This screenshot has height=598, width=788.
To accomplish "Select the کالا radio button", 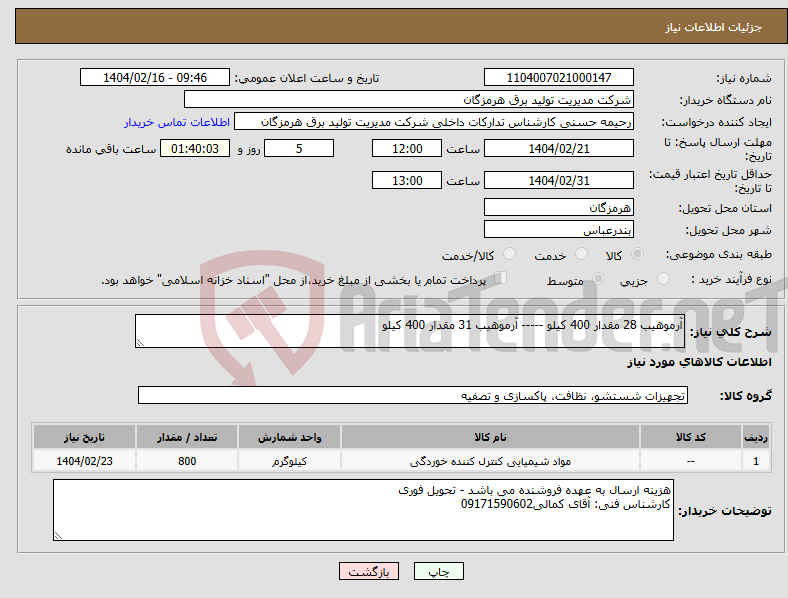I will (x=637, y=254).
